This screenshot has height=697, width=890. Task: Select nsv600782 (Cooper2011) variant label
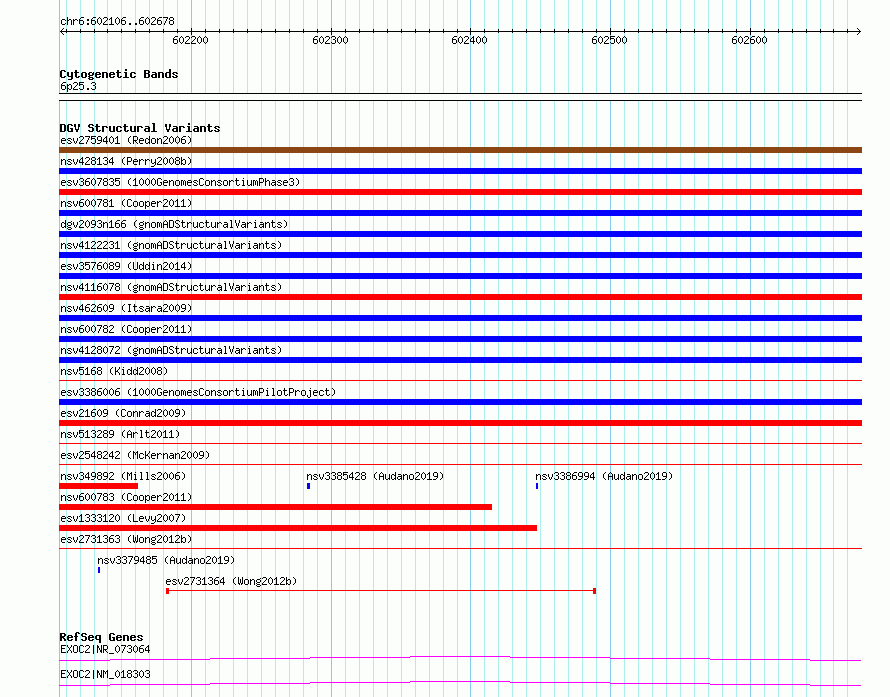click(x=126, y=329)
